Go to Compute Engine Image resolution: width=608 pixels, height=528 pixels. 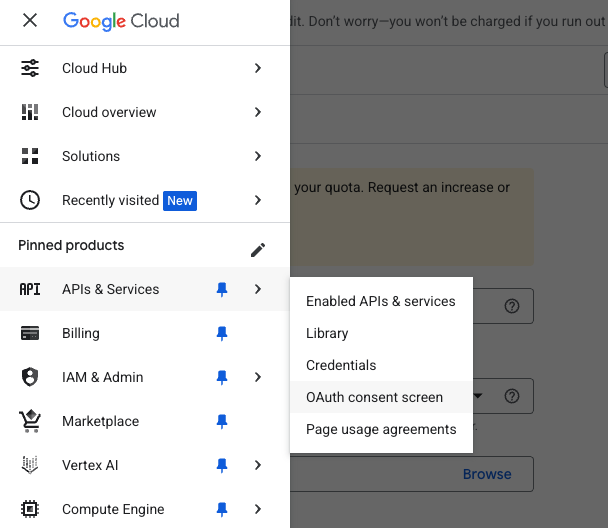coord(145,509)
